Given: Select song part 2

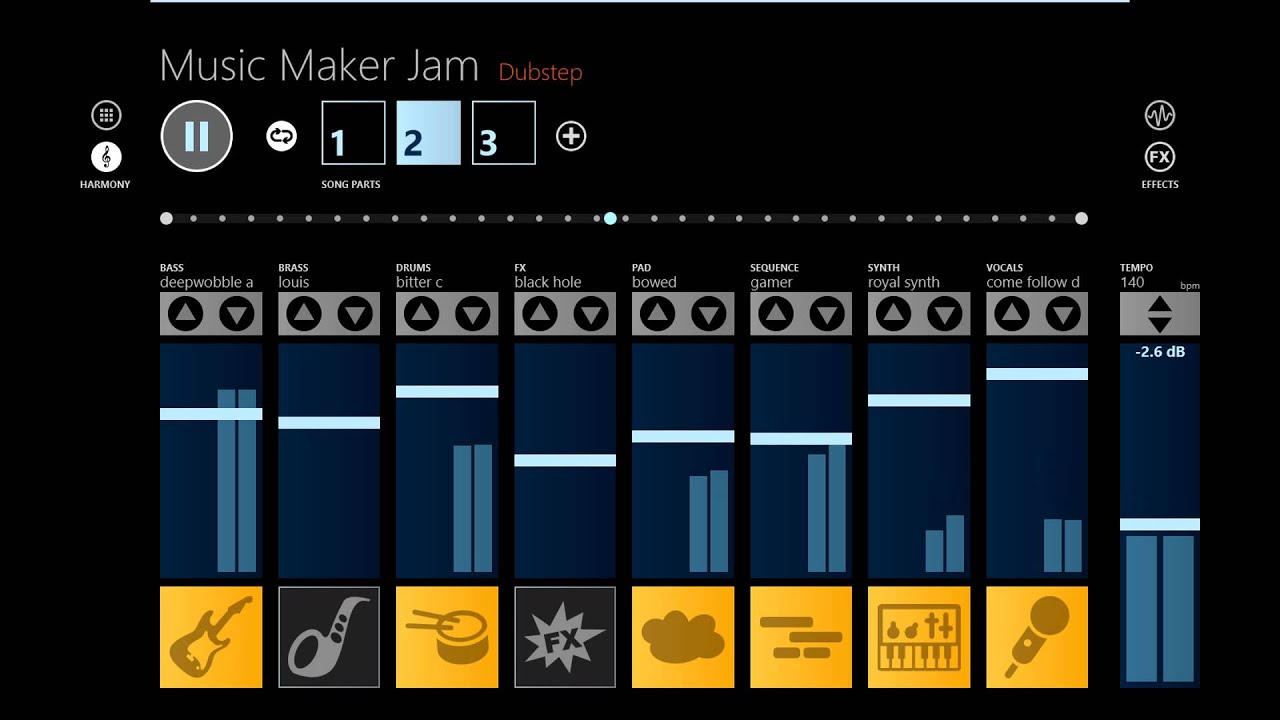Looking at the screenshot, I should [429, 132].
